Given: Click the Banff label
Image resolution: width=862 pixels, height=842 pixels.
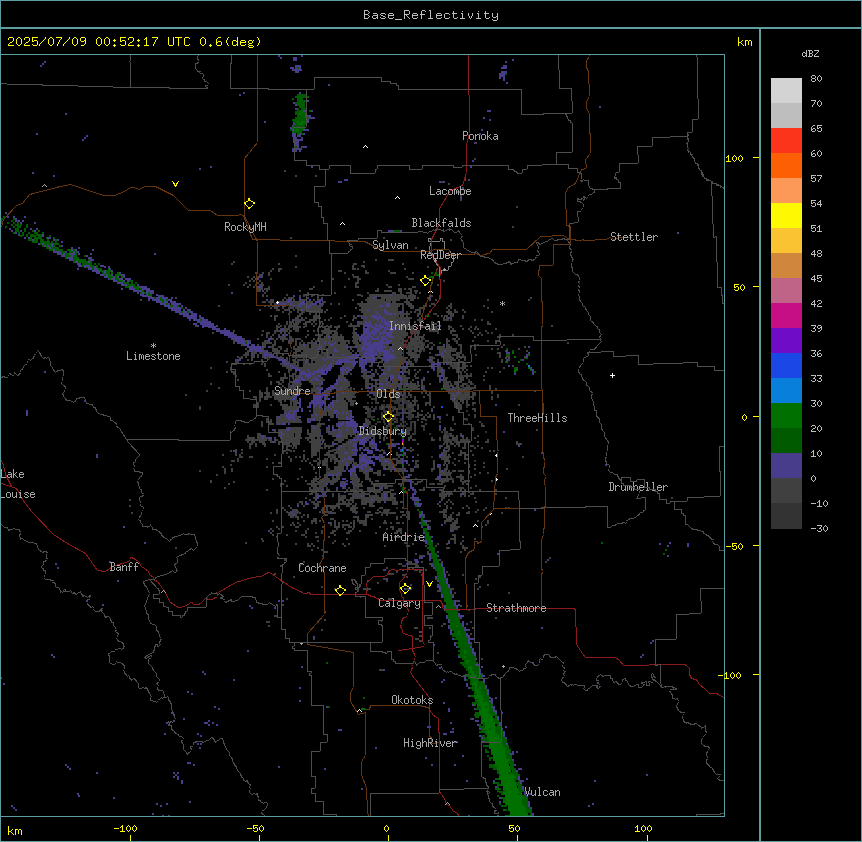Looking at the screenshot, I should [x=124, y=567].
